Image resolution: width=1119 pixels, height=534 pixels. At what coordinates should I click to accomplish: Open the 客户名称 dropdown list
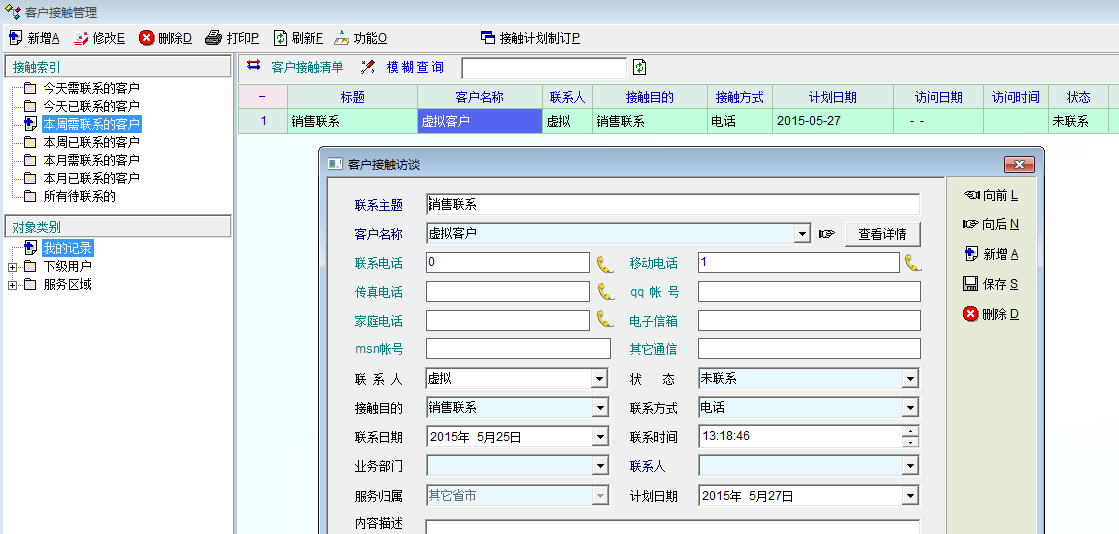pyautogui.click(x=801, y=234)
